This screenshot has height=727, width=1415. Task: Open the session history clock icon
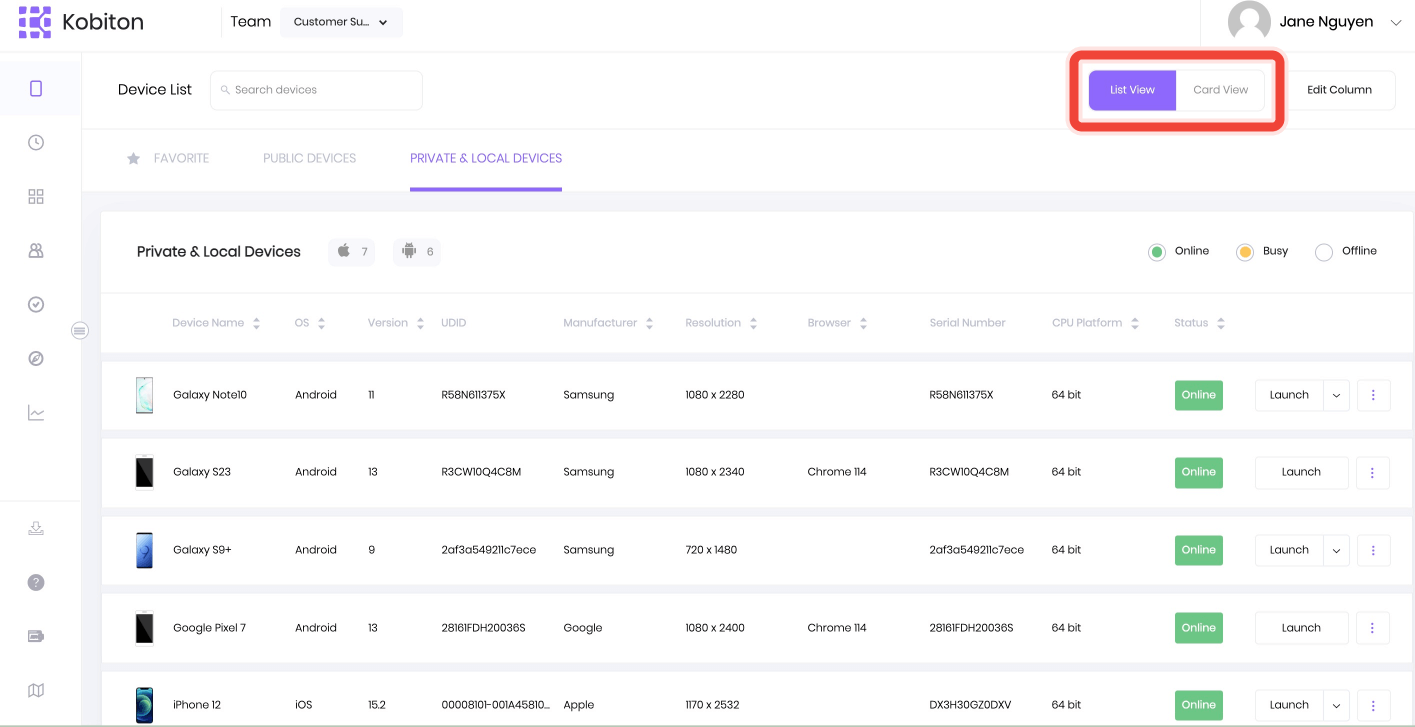point(36,143)
